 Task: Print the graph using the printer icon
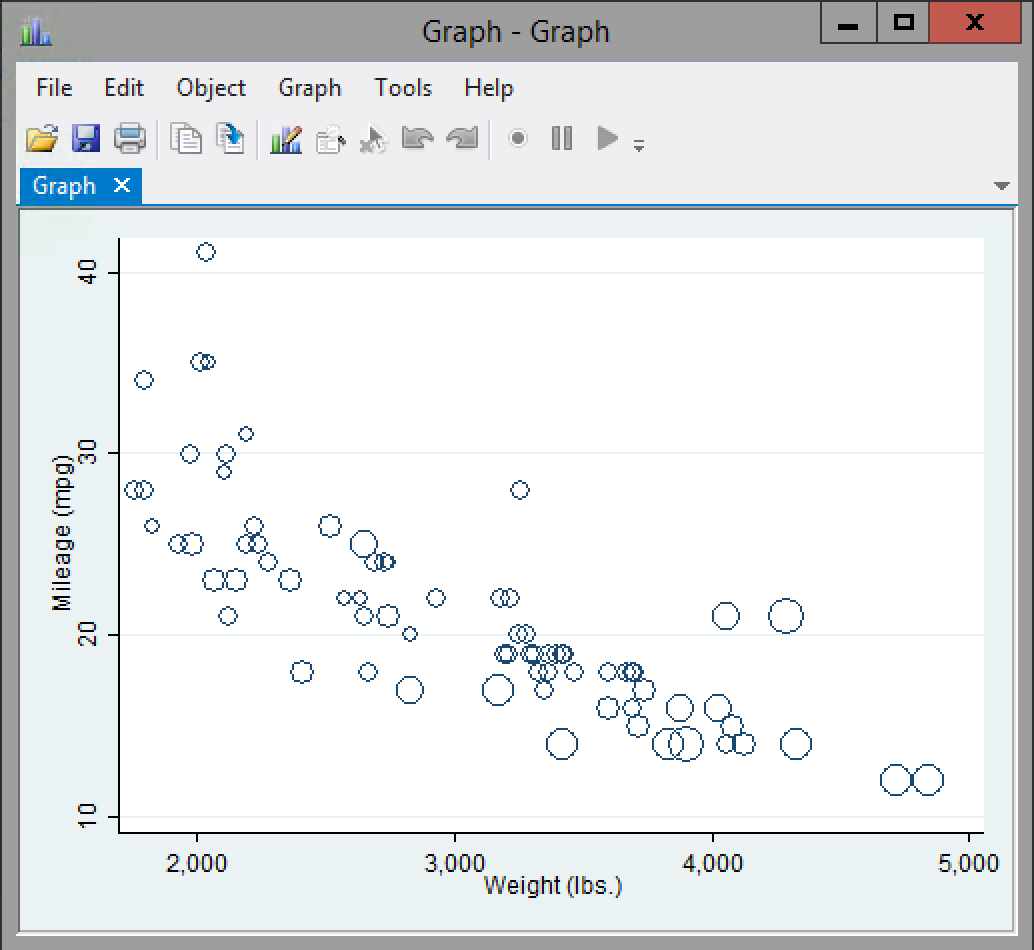129,139
